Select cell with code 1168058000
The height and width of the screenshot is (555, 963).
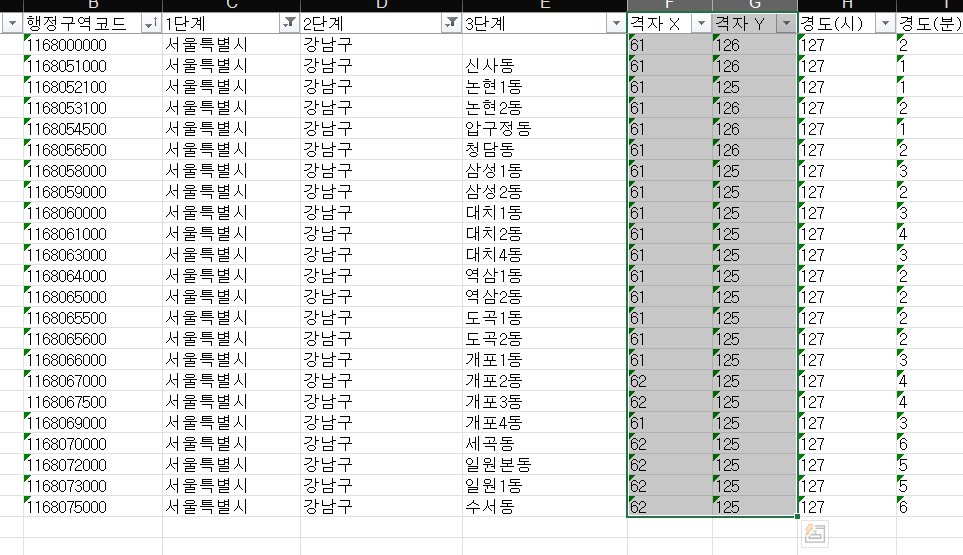click(93, 171)
